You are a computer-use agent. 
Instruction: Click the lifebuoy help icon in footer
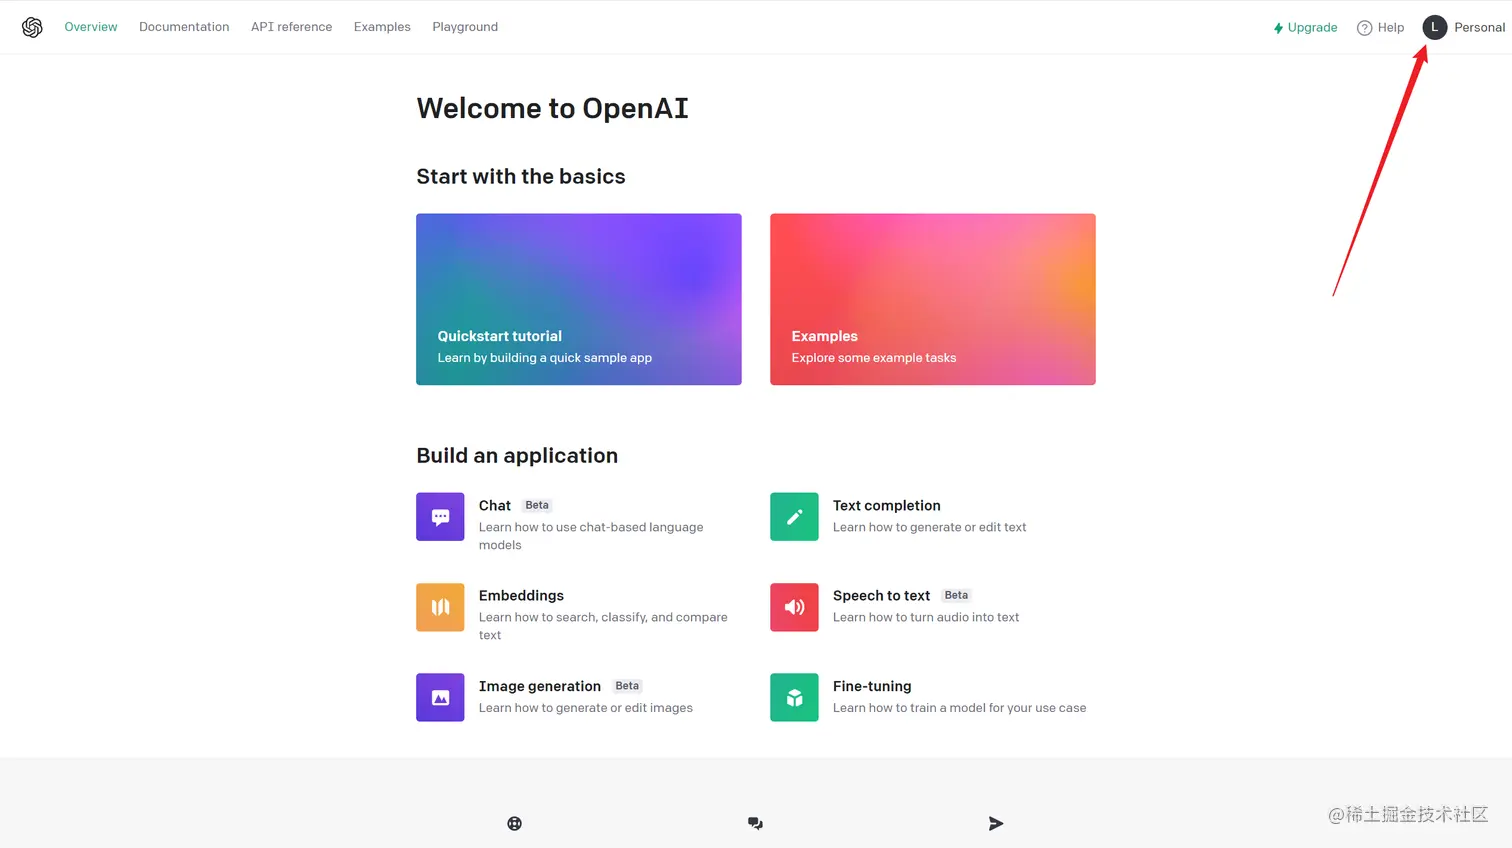click(514, 823)
